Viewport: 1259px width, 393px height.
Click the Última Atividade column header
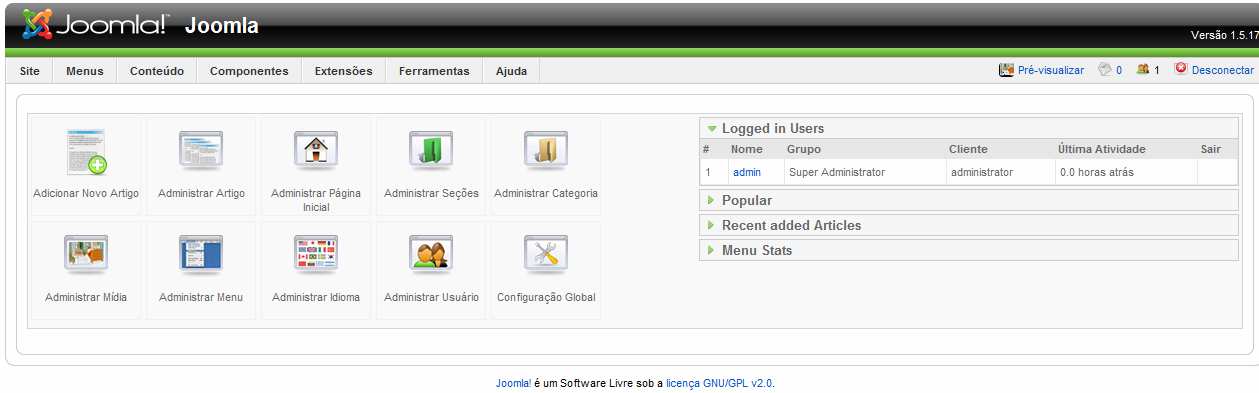1102,149
